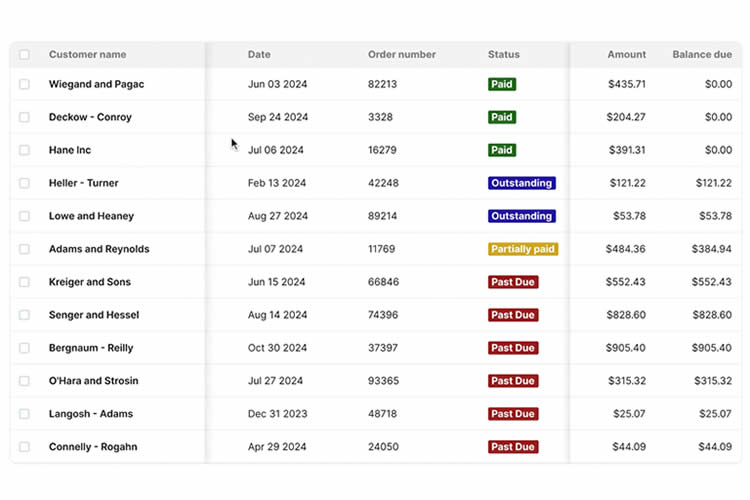This screenshot has width=750, height=500.
Task: Sort table by Status column header
Action: coord(503,55)
